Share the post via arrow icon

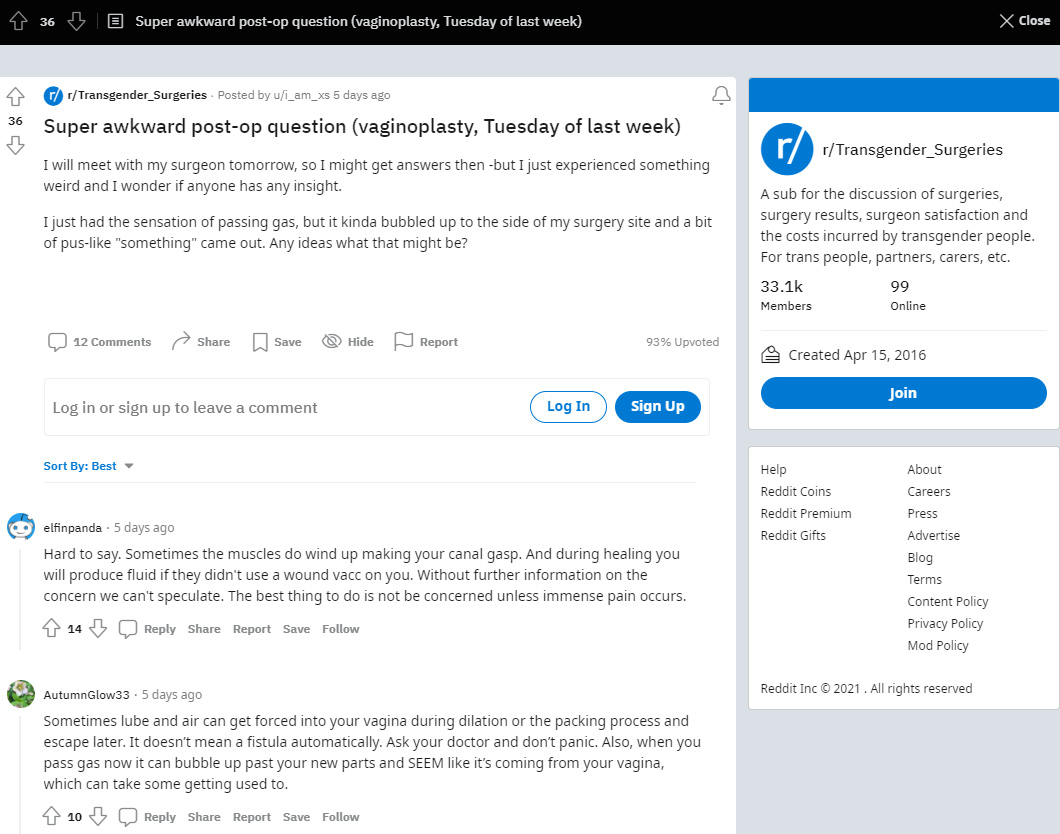pyautogui.click(x=201, y=342)
